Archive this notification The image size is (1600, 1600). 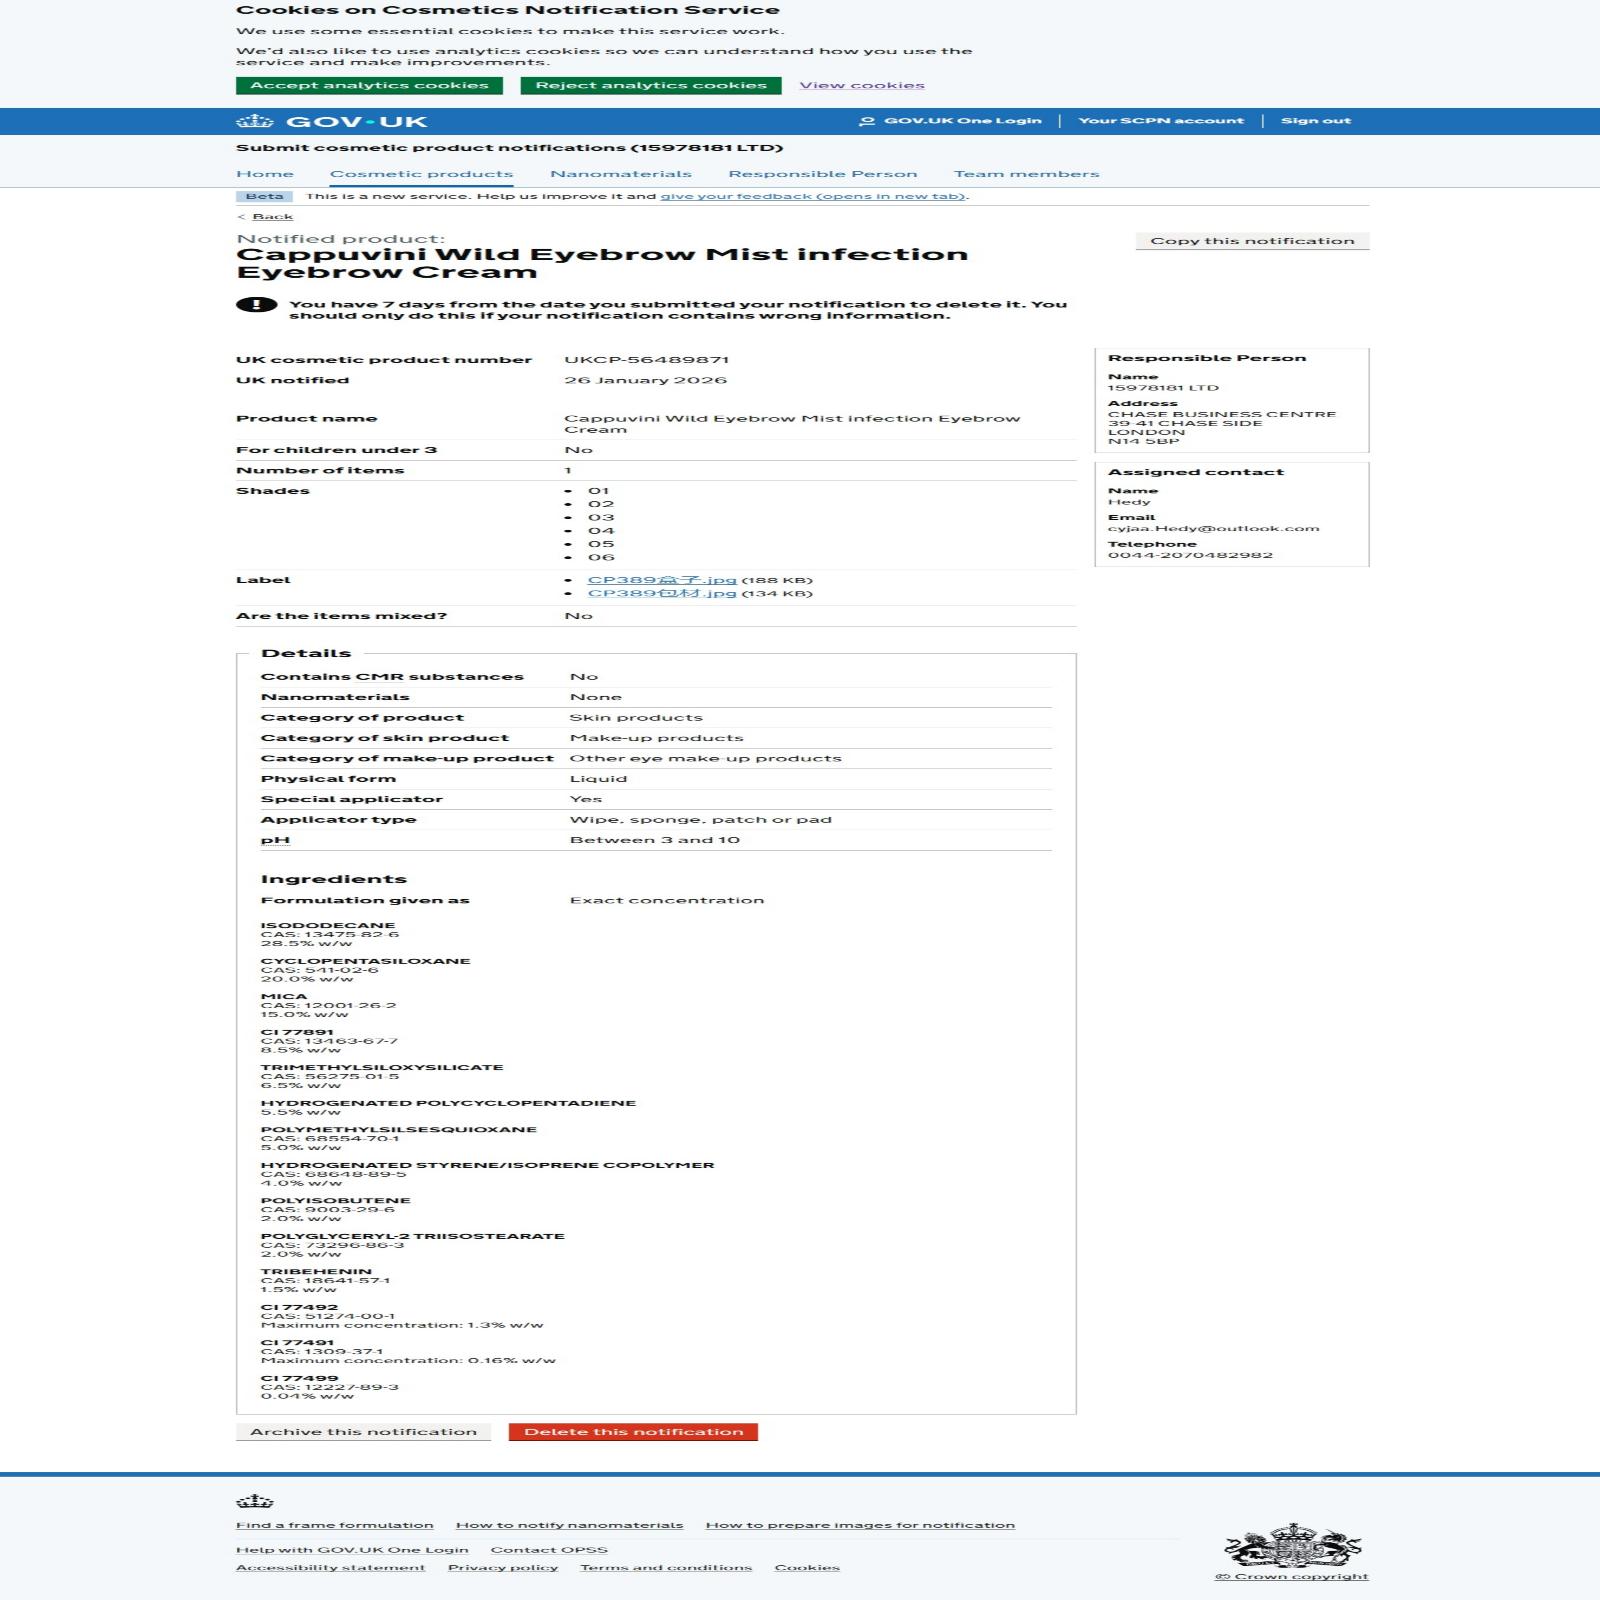(x=363, y=1432)
